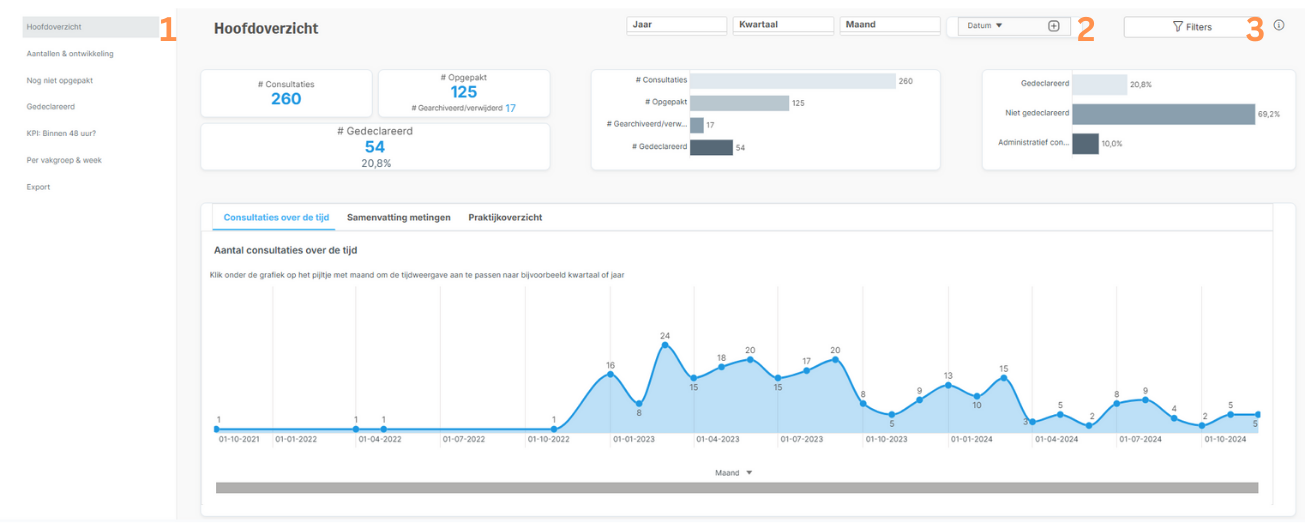The height and width of the screenshot is (523, 1306).
Task: Open the Gedeclareerd sidebar item
Action: [x=51, y=106]
